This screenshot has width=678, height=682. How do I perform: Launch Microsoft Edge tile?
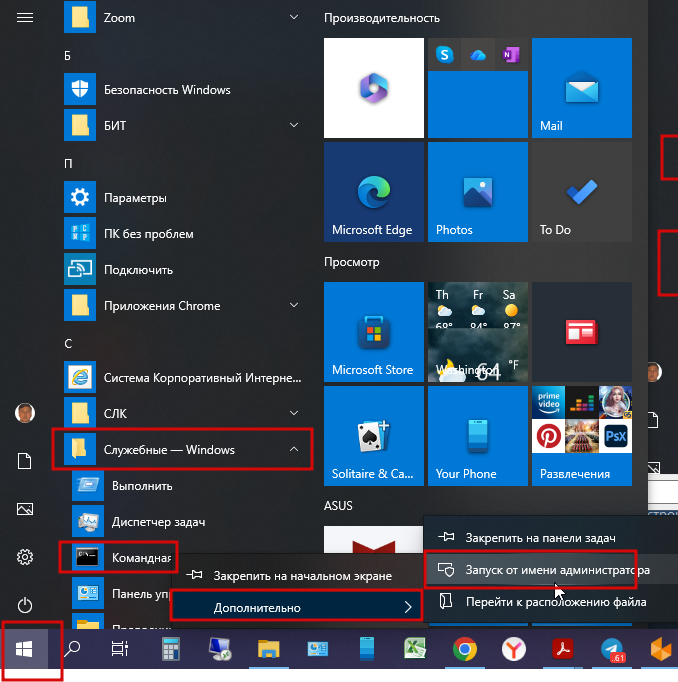point(374,192)
